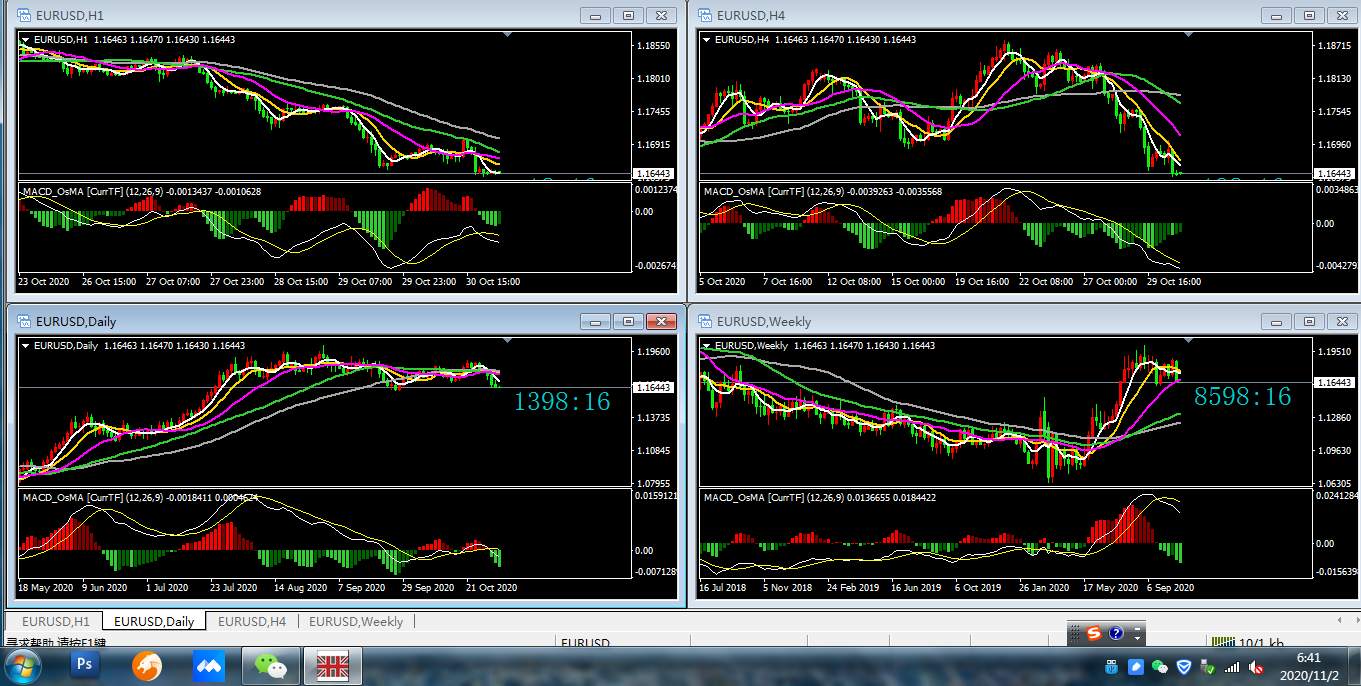Switch to the EURUSD,H4 chart tab
This screenshot has height=686, width=1361.
252,621
